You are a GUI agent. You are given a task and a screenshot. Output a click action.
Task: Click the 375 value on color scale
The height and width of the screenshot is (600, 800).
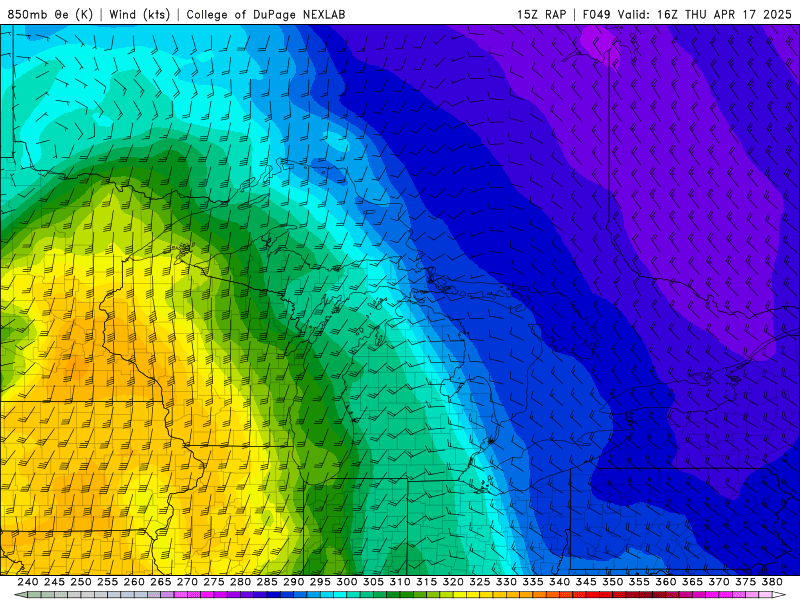pos(745,582)
